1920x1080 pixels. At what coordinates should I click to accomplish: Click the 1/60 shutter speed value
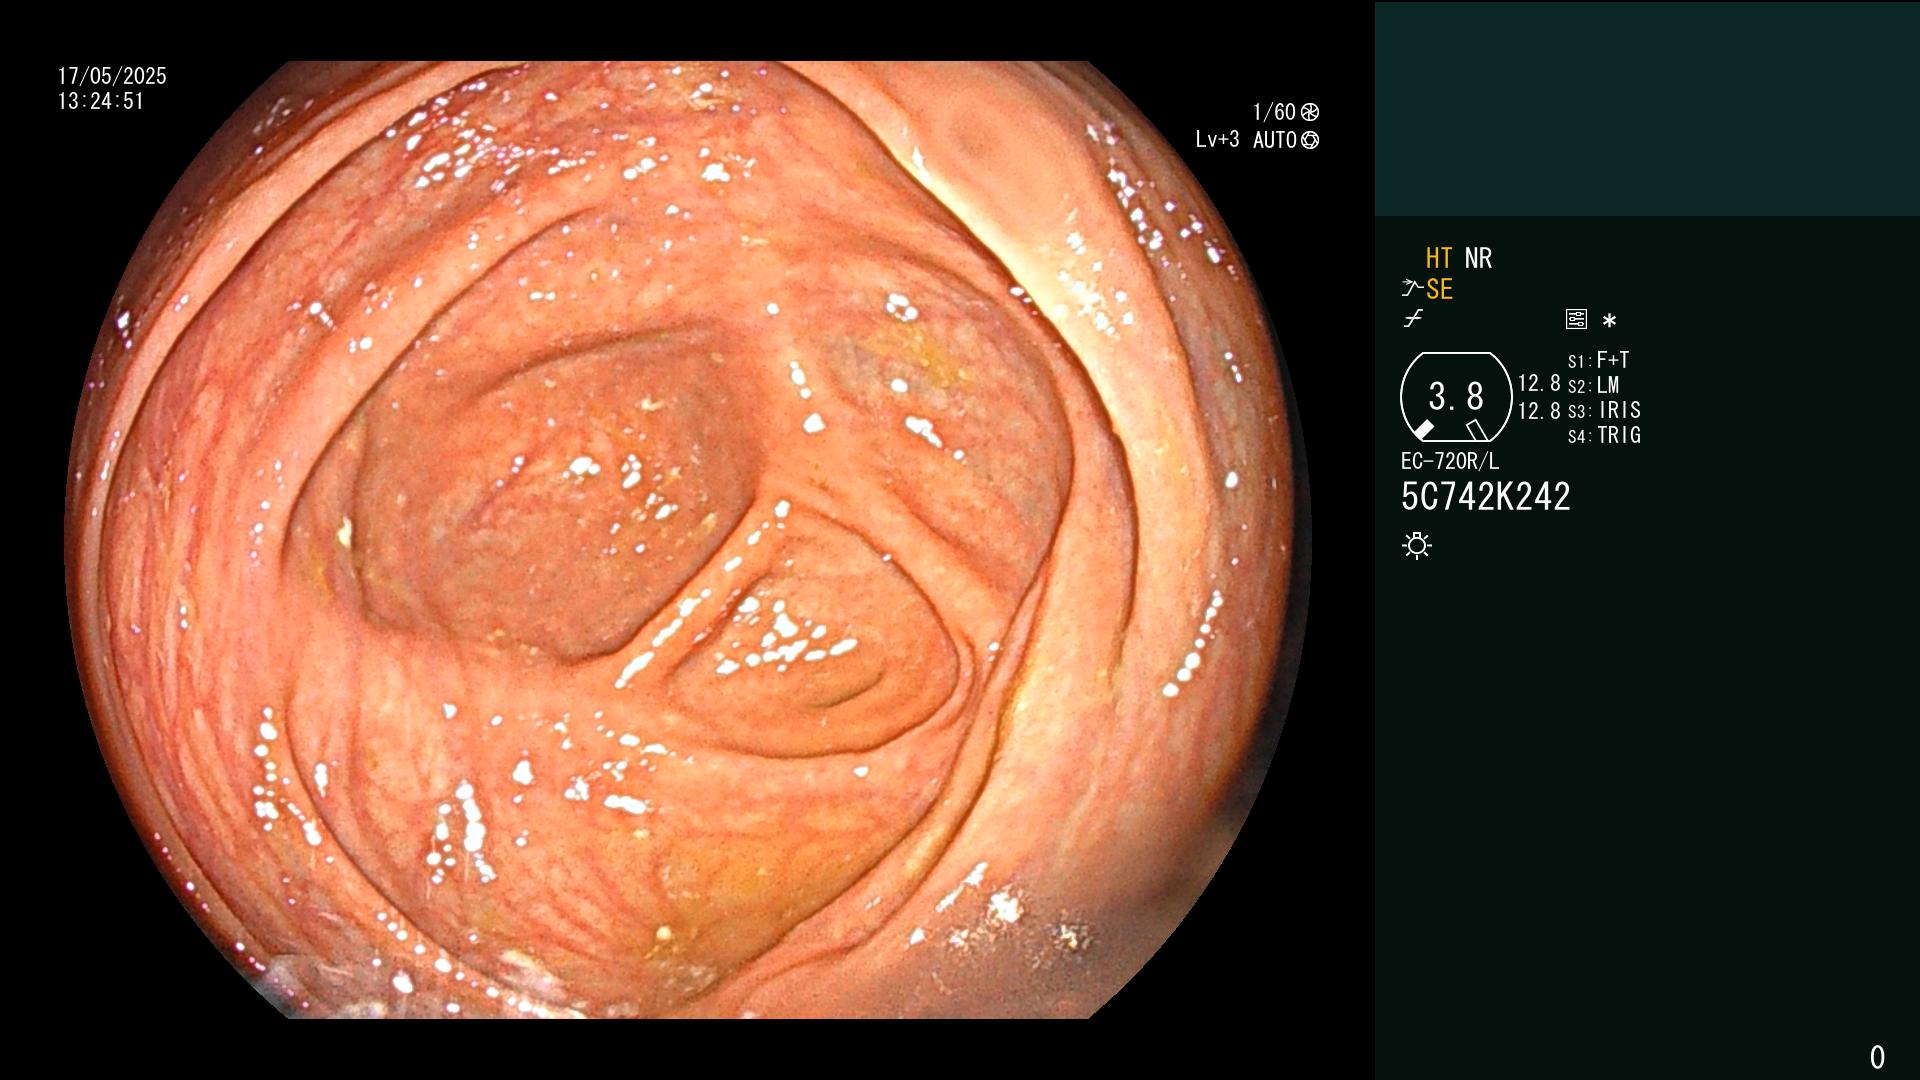1274,112
